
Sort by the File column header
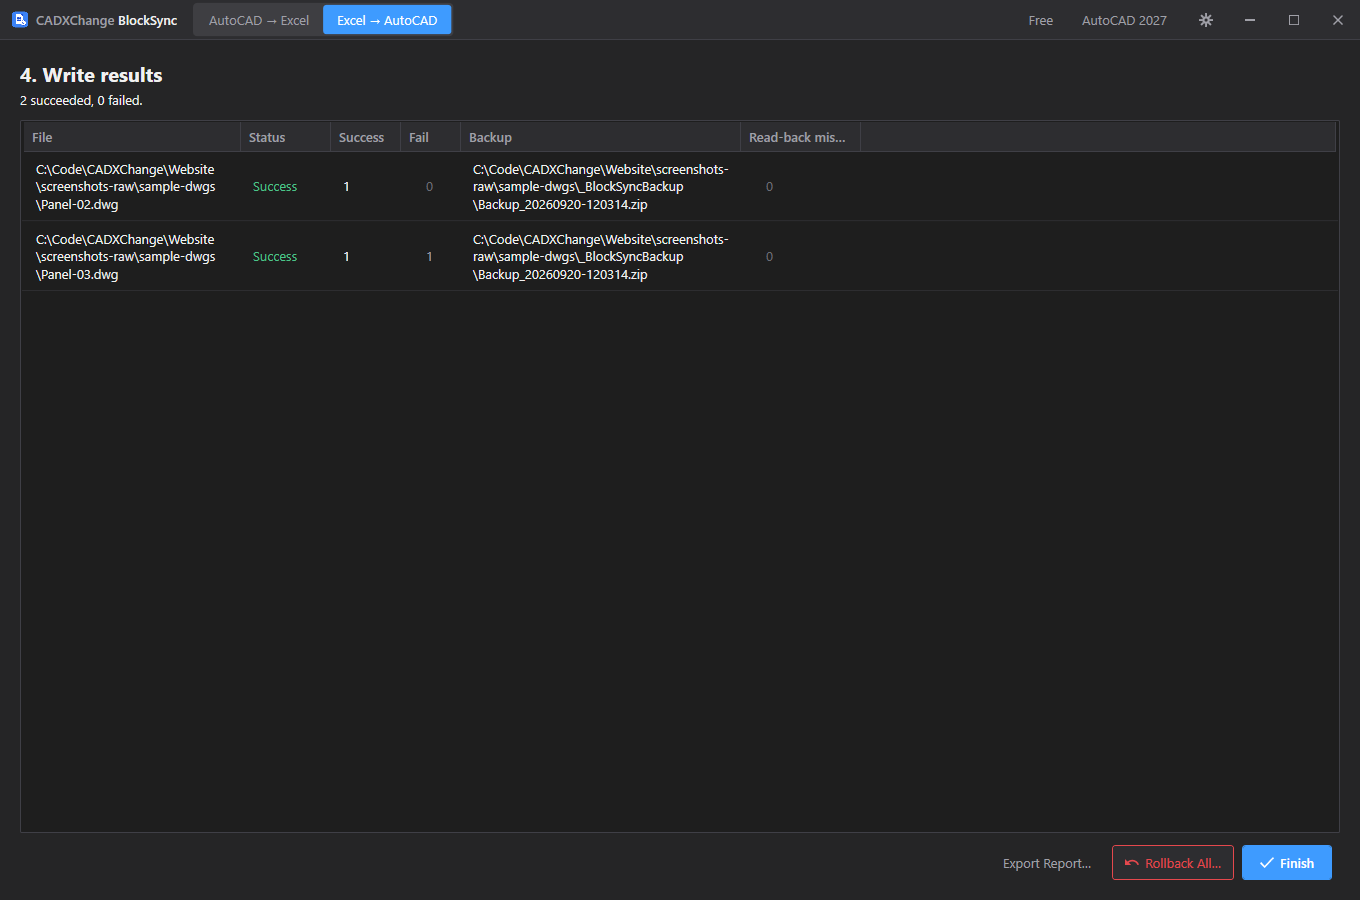pyautogui.click(x=131, y=137)
